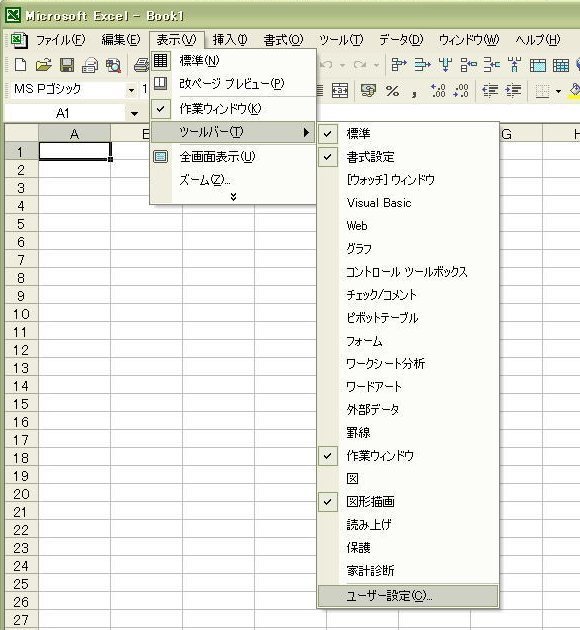Open the ファイル(F) menu
The width and height of the screenshot is (580, 630).
click(61, 40)
